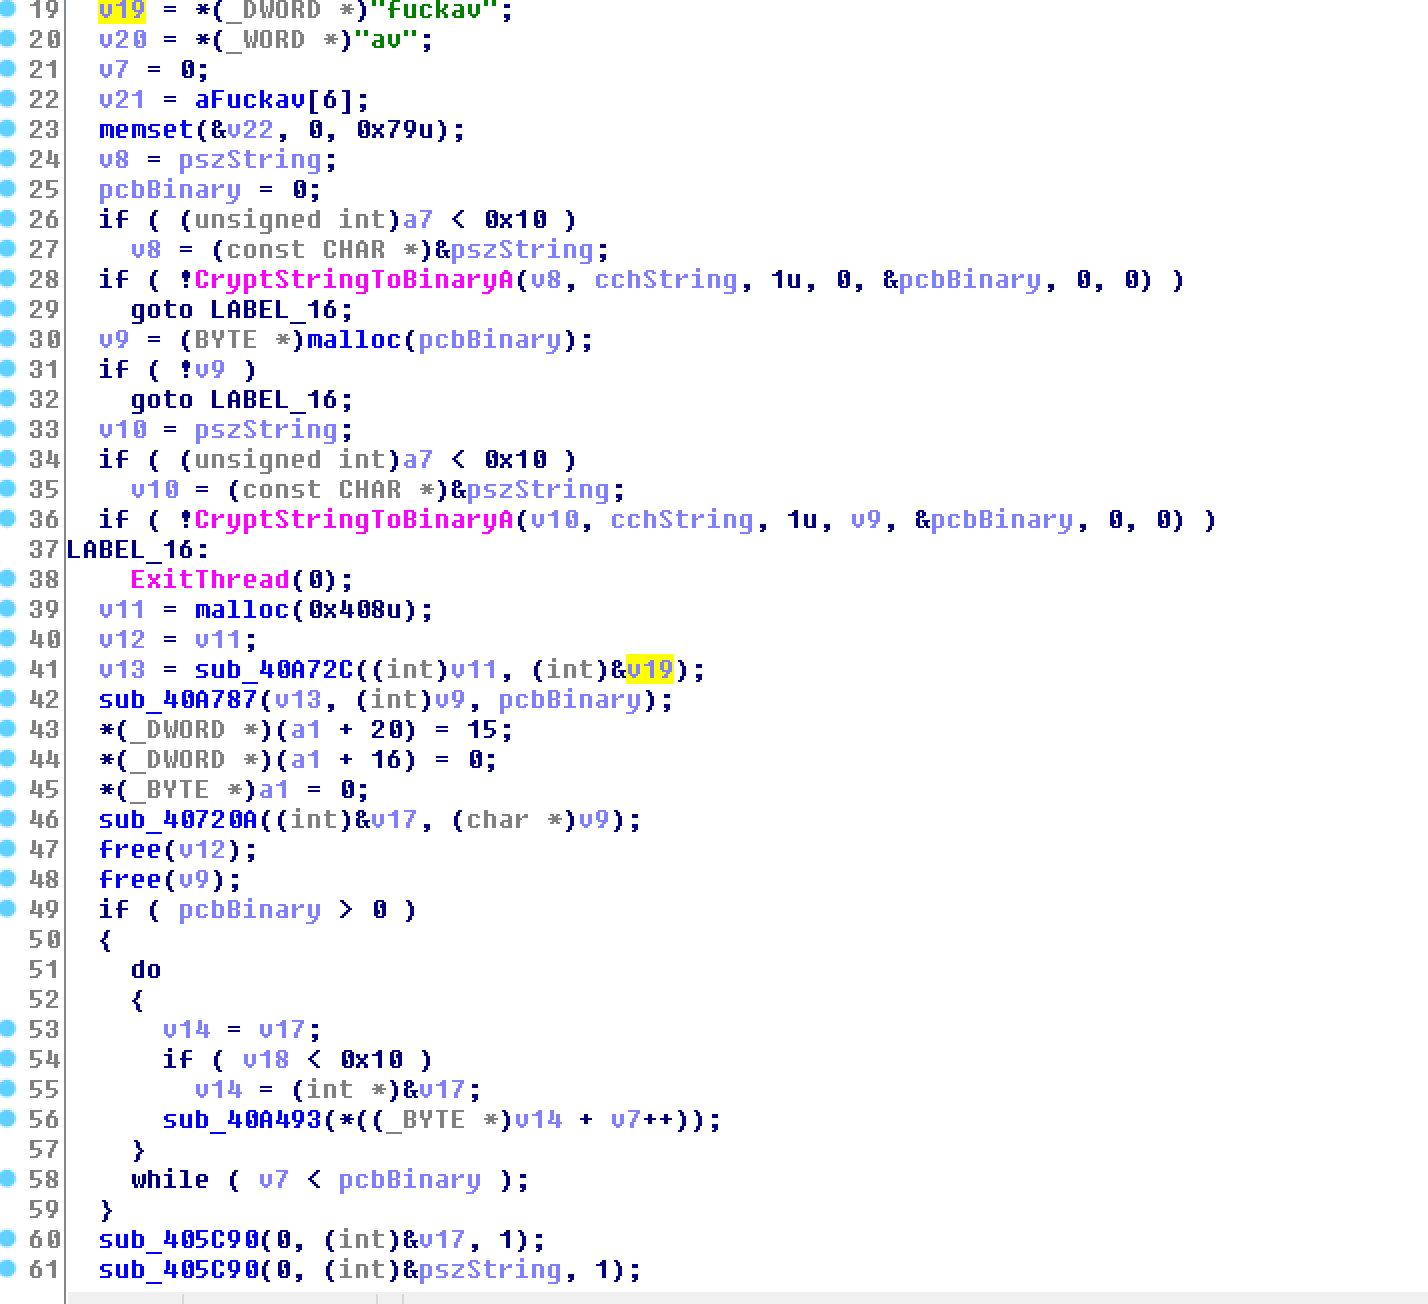Toggle breakpoint dot on line 28
The height and width of the screenshot is (1304, 1428).
8,279
